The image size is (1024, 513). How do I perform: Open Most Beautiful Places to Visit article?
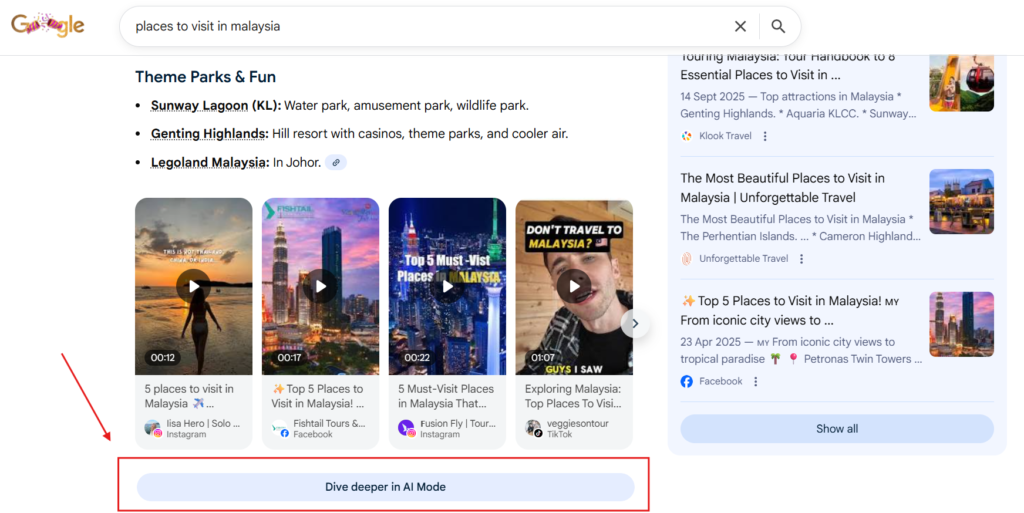(782, 188)
